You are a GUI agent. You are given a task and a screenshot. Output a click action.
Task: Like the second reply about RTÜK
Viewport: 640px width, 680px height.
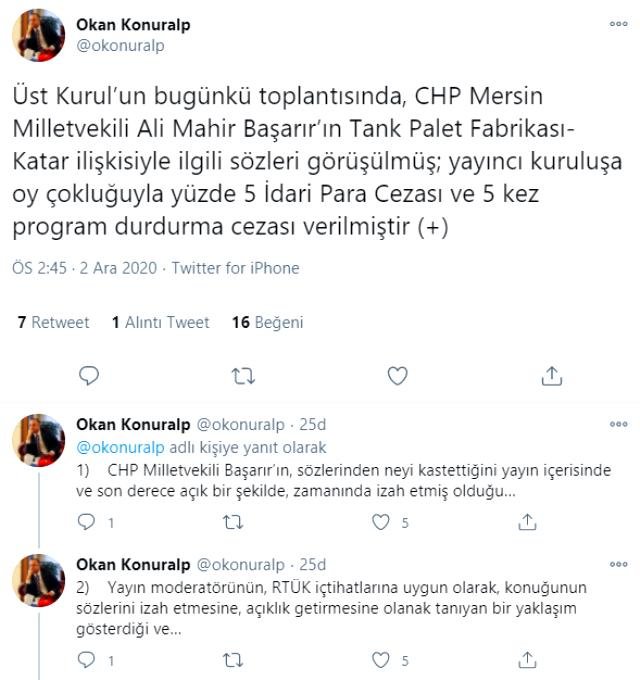(381, 660)
